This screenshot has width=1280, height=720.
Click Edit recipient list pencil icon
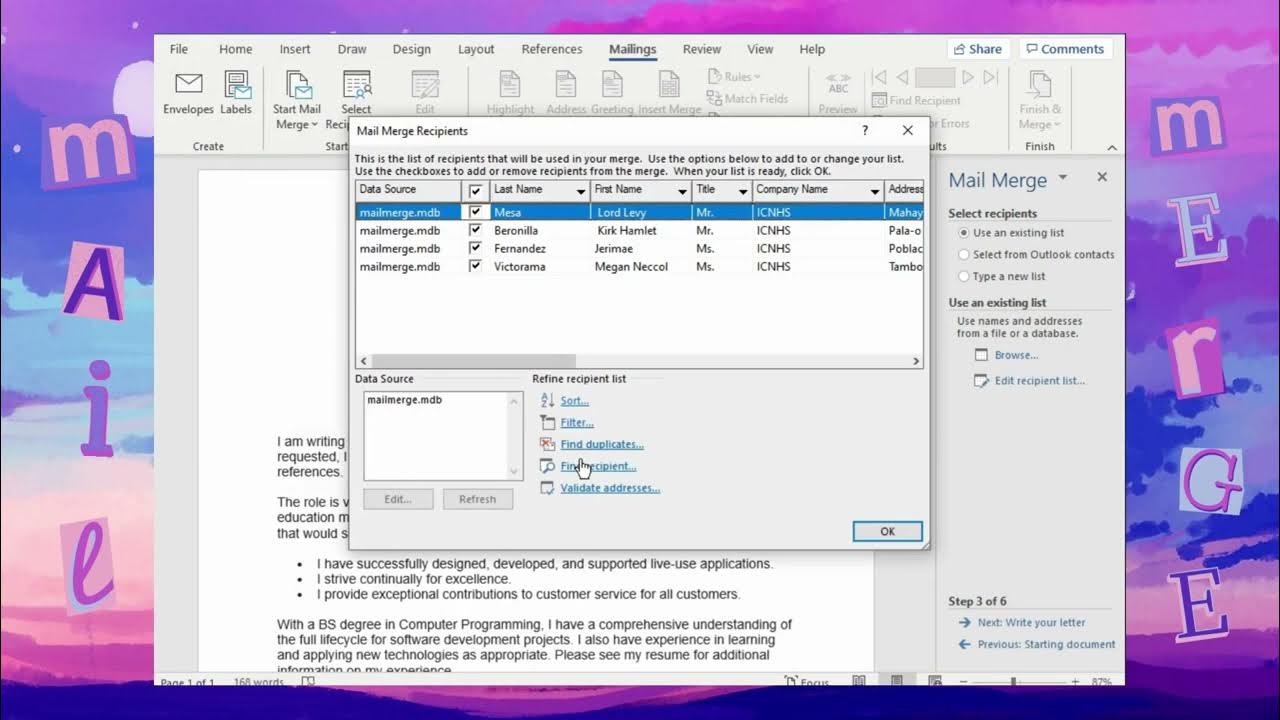tap(981, 380)
